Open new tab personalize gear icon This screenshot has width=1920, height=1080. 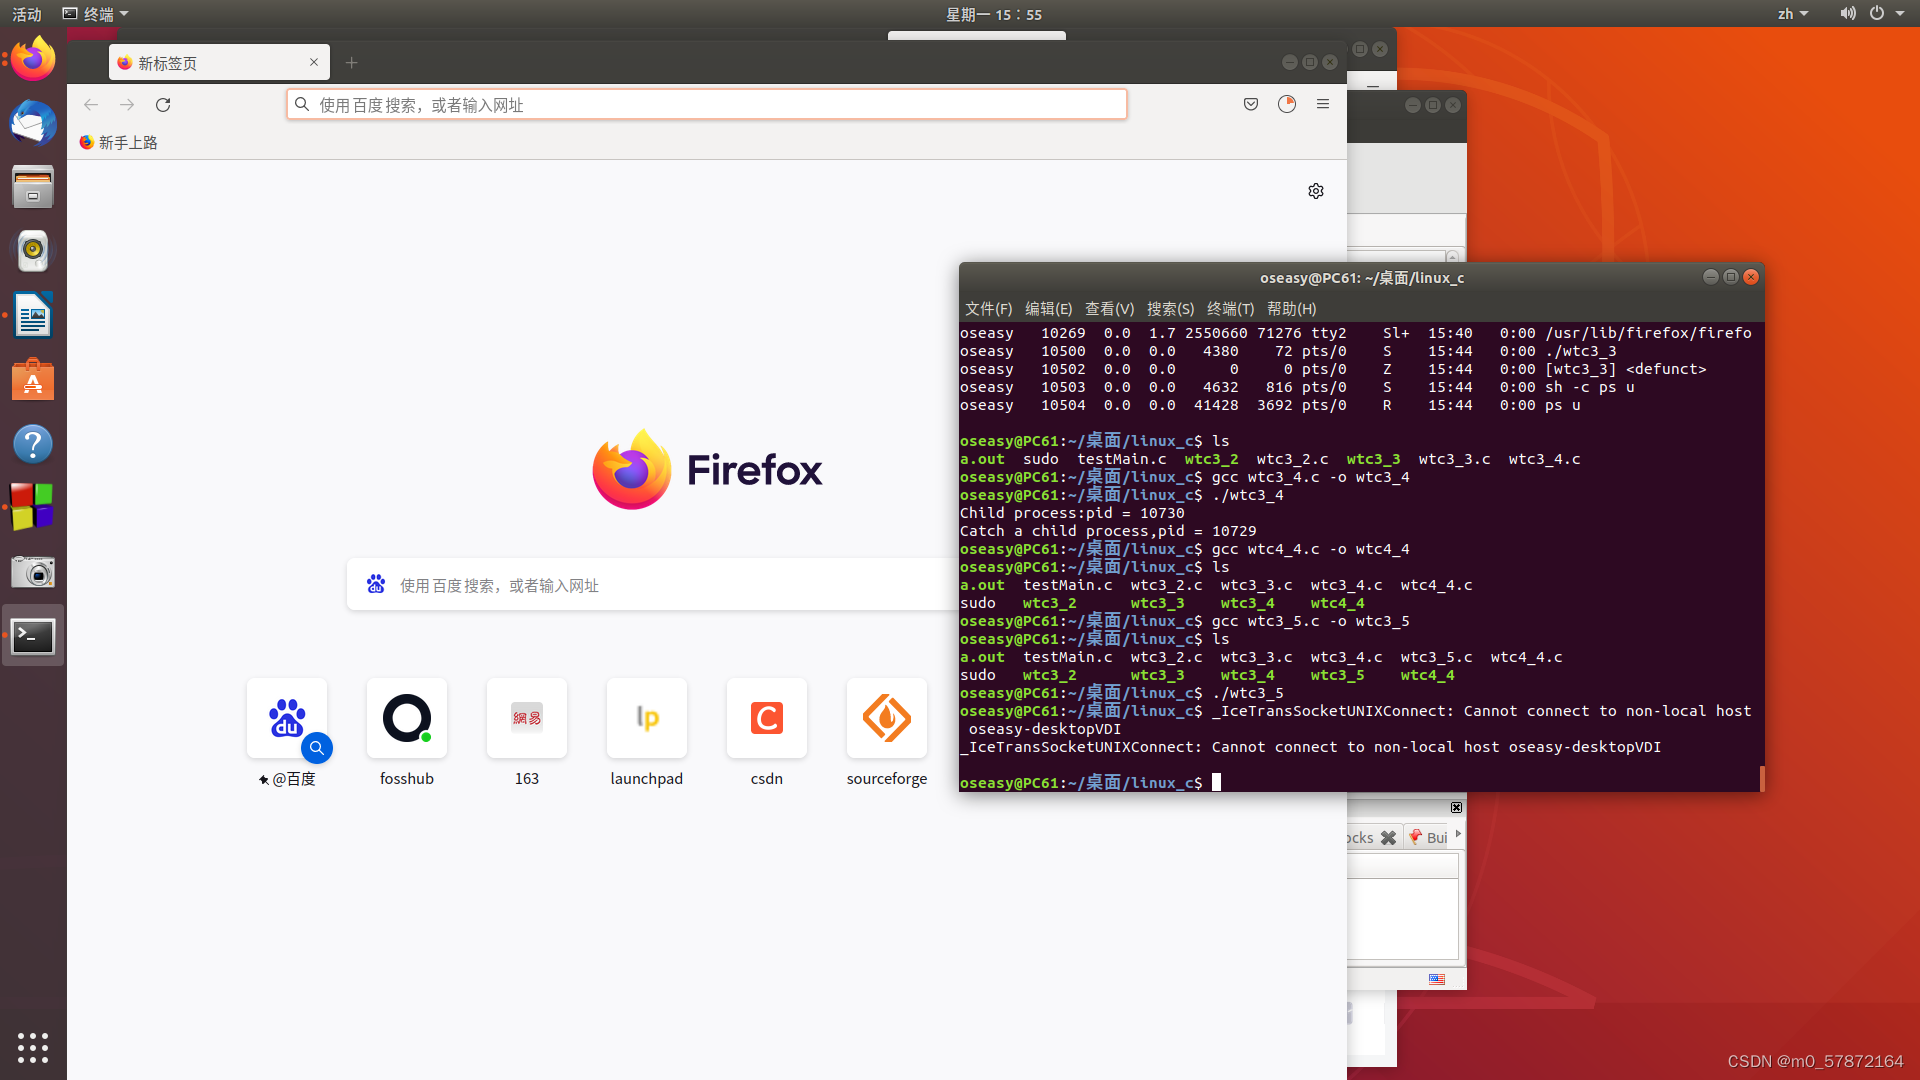pyautogui.click(x=1316, y=191)
